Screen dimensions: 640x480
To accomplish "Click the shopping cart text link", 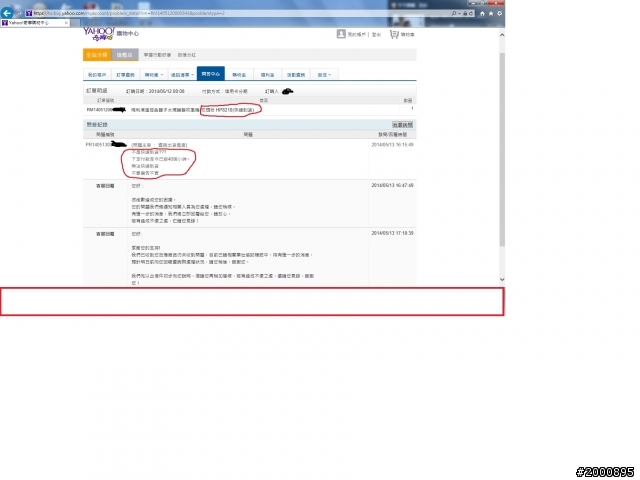I will 407,35.
